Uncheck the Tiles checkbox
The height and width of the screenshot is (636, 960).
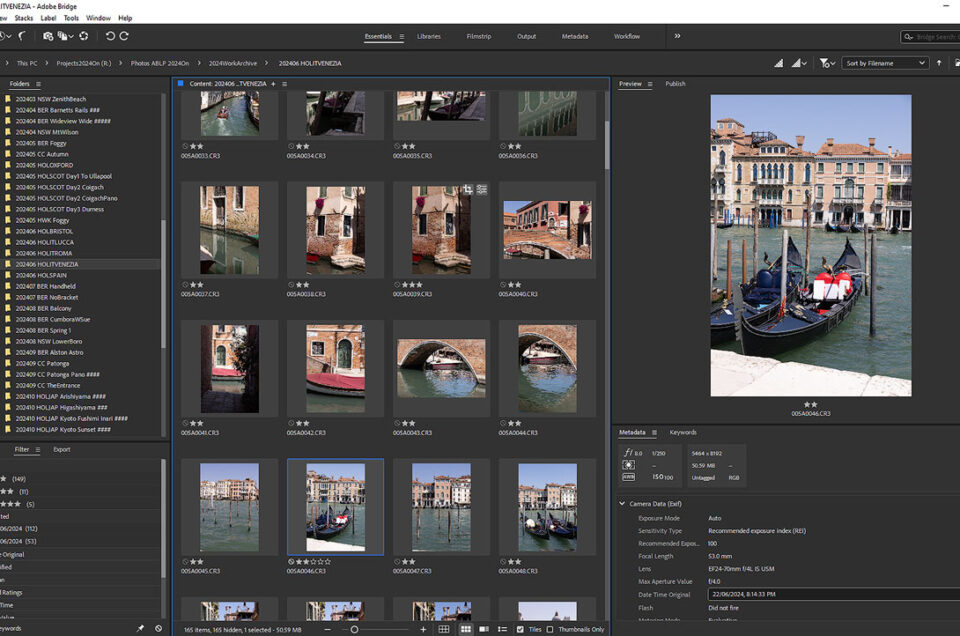(x=520, y=629)
